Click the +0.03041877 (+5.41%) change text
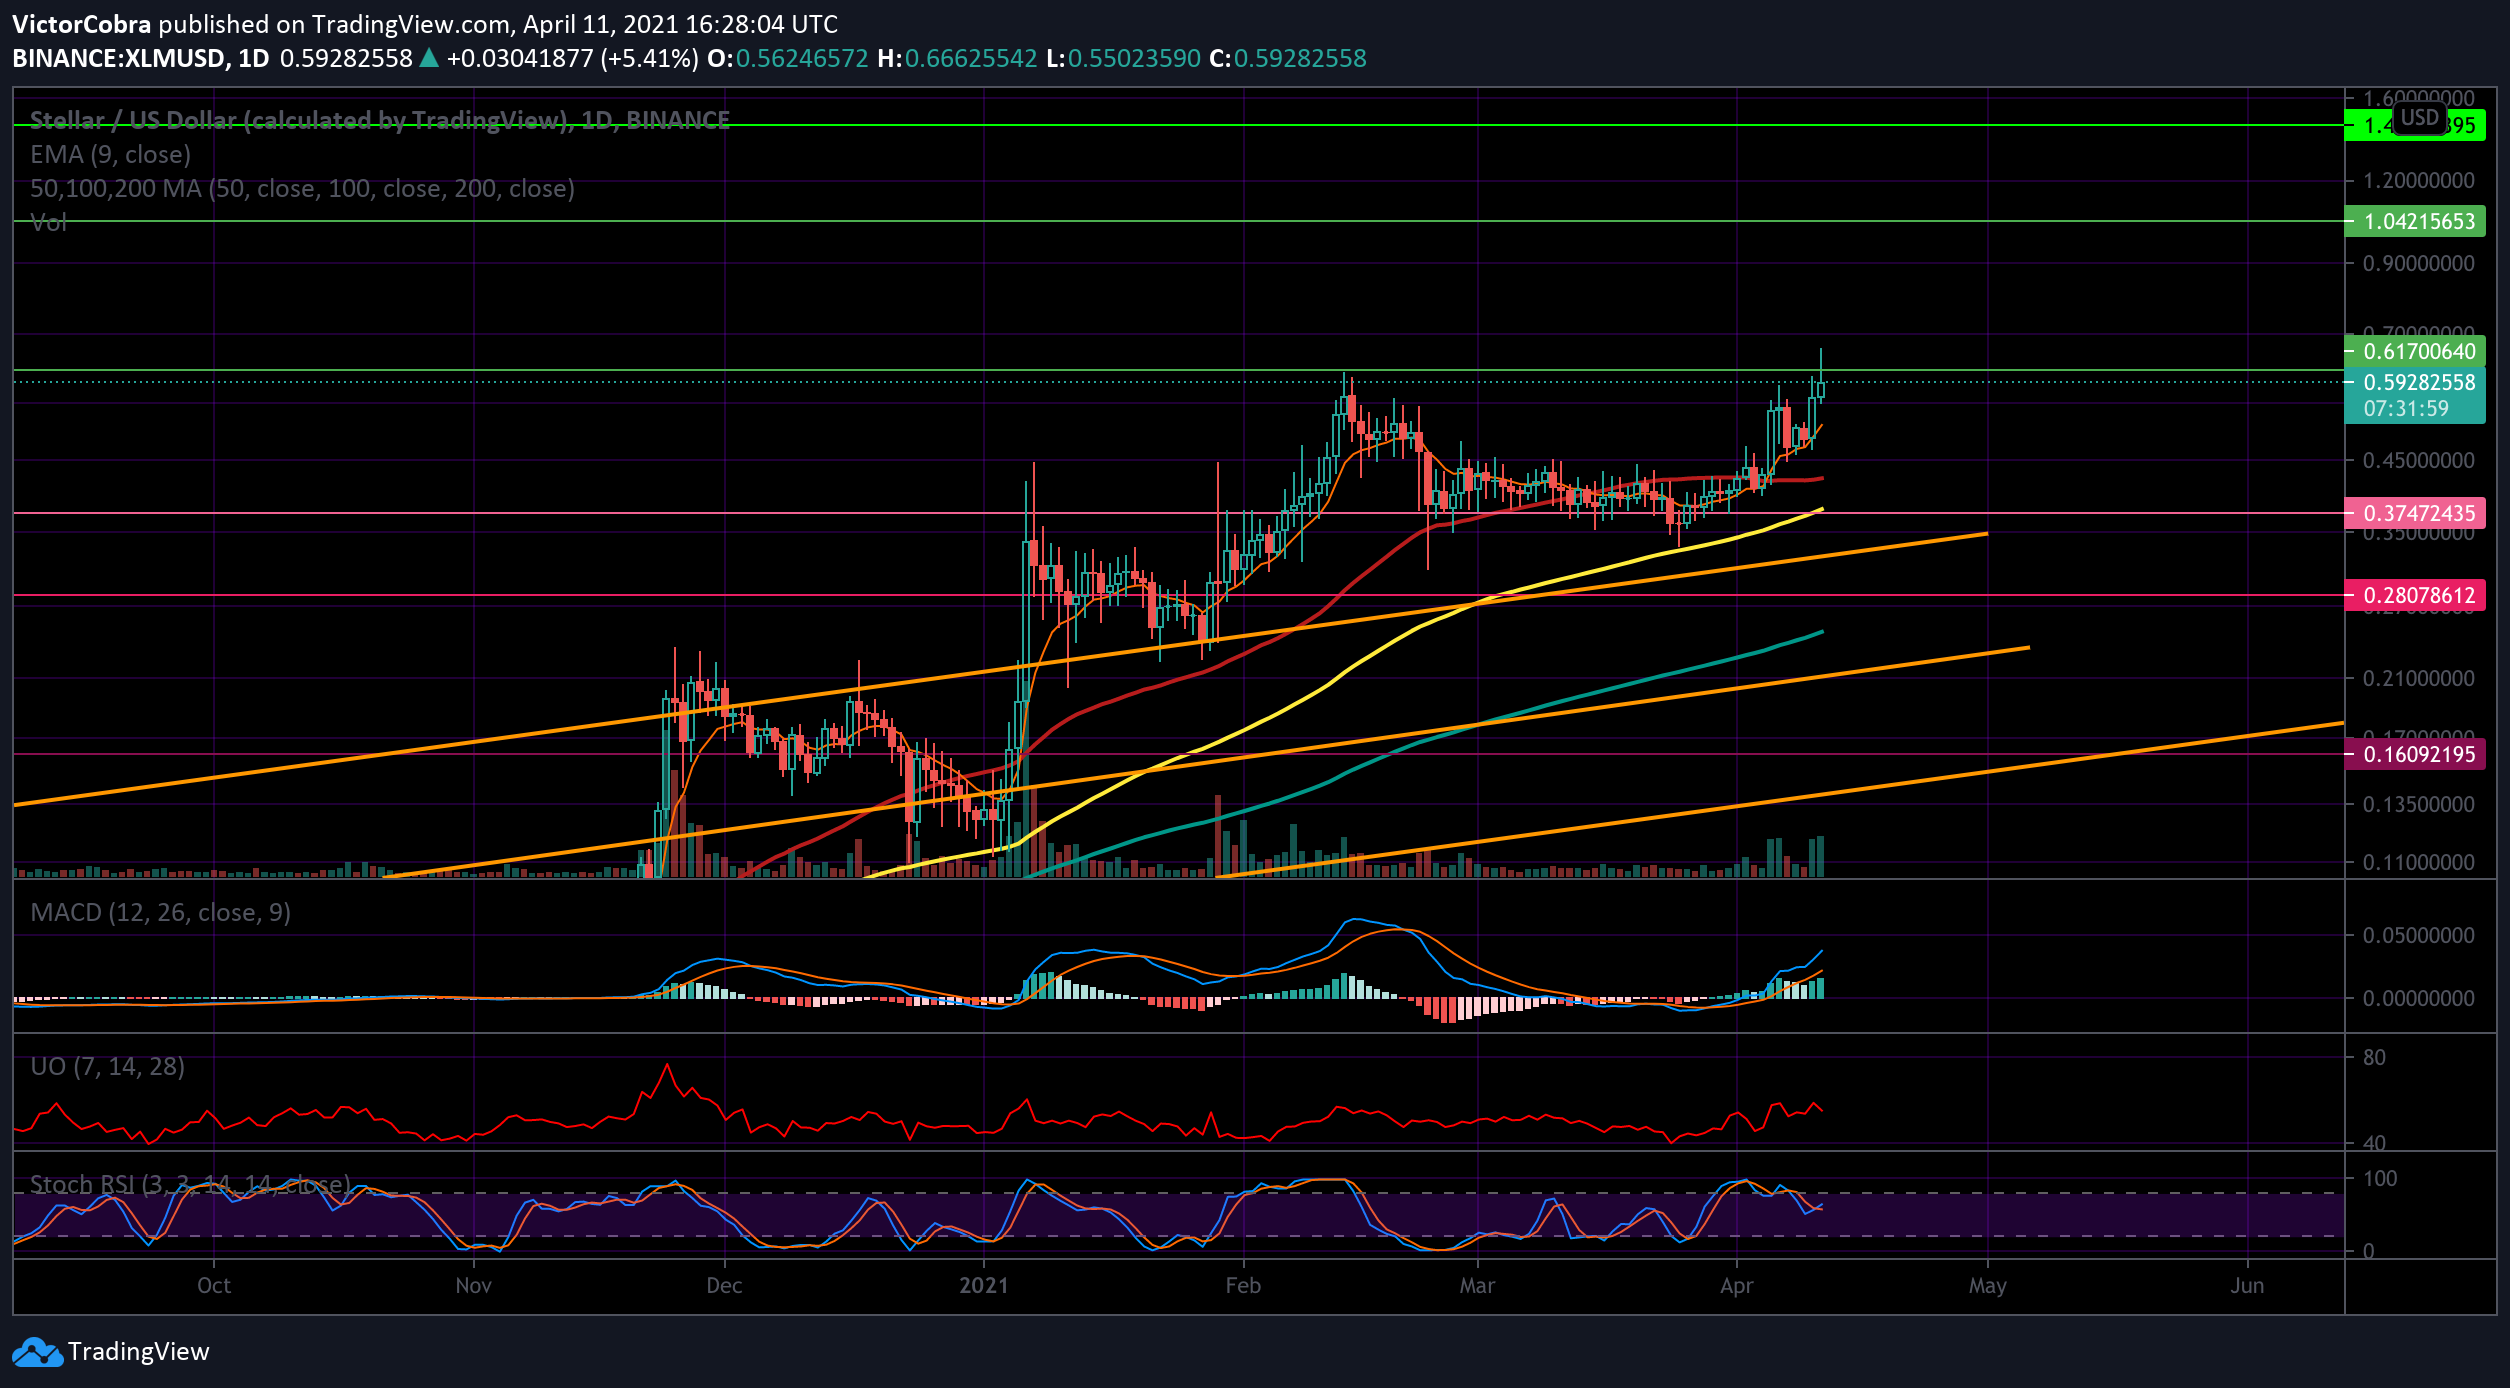 point(573,58)
